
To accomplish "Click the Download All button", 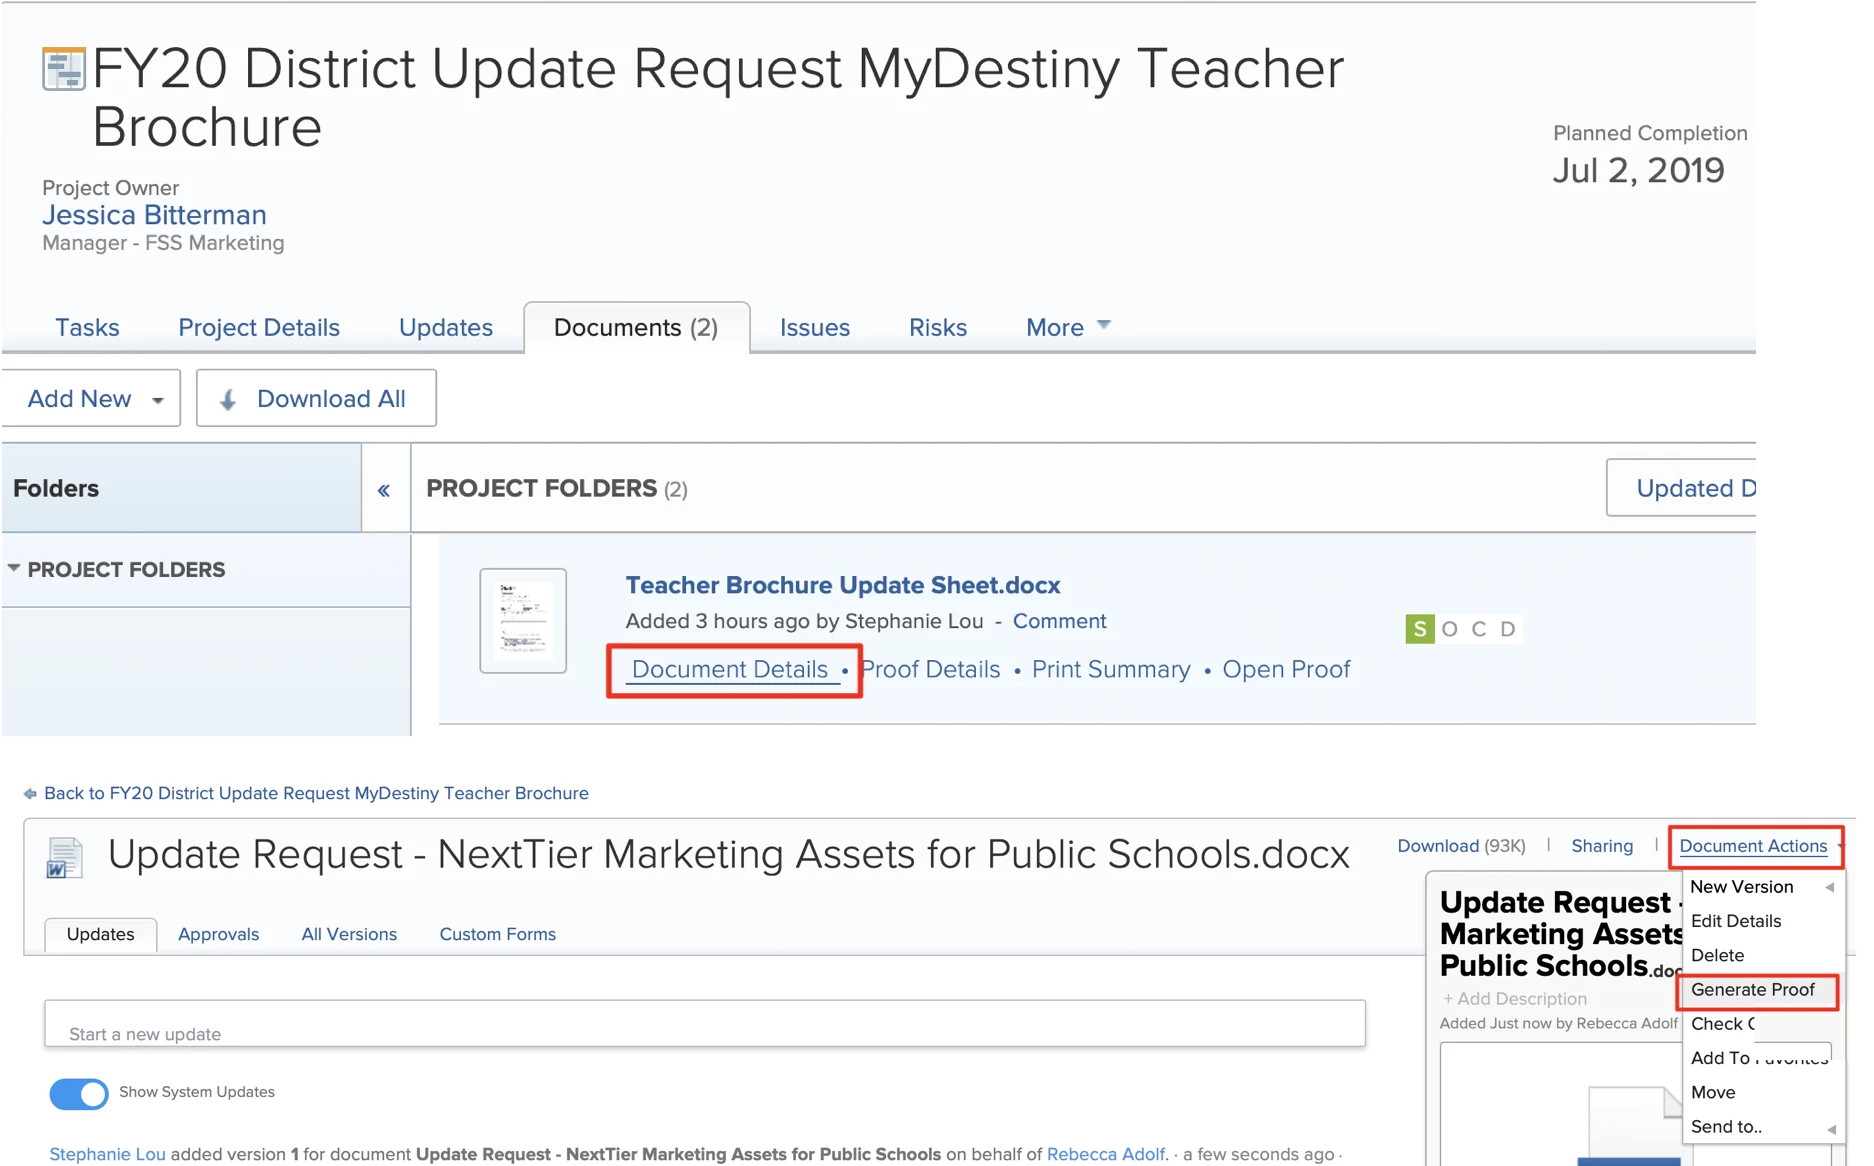I will [x=316, y=398].
